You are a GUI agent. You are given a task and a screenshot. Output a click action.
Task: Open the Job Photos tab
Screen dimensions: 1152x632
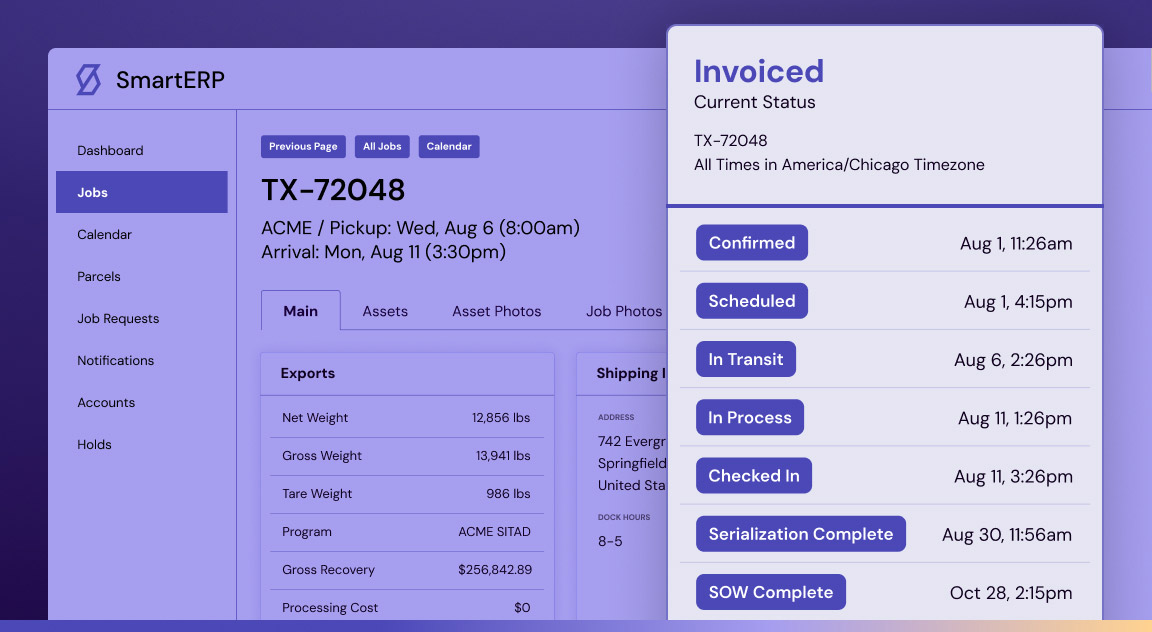tap(623, 311)
